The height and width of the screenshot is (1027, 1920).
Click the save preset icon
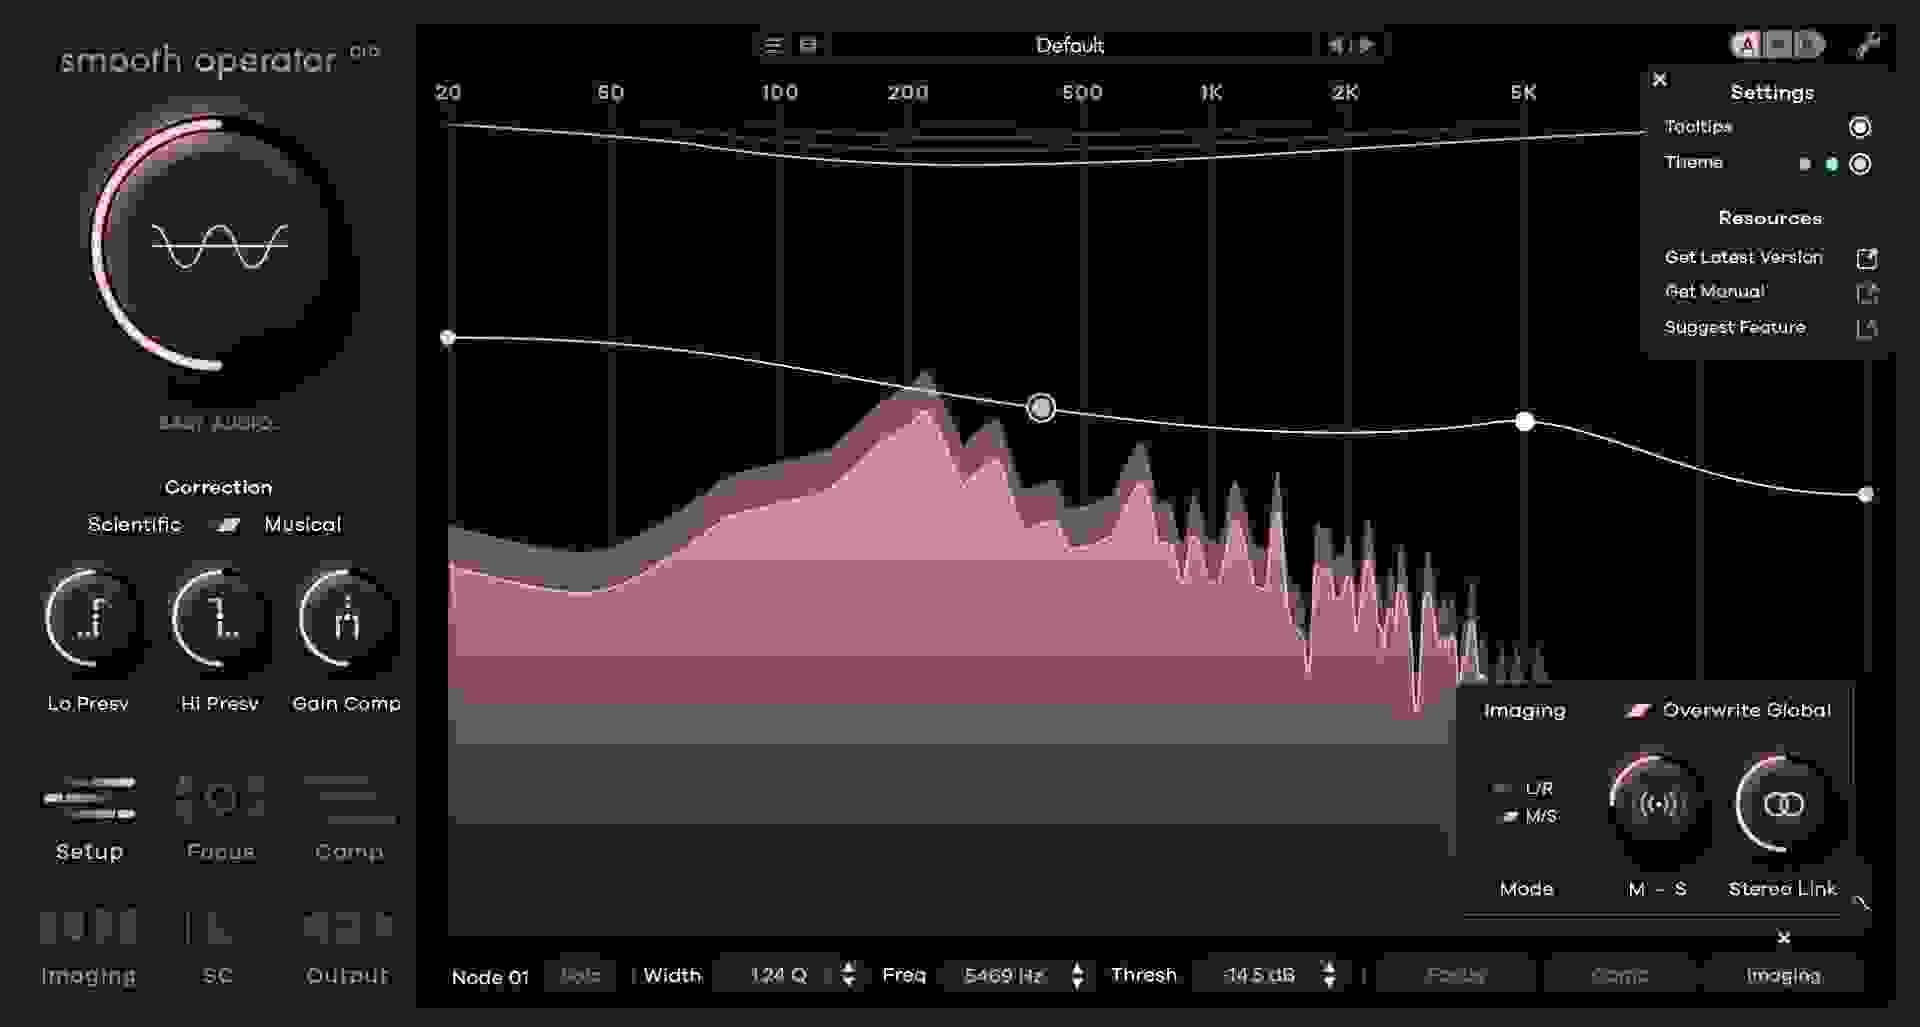pyautogui.click(x=806, y=44)
